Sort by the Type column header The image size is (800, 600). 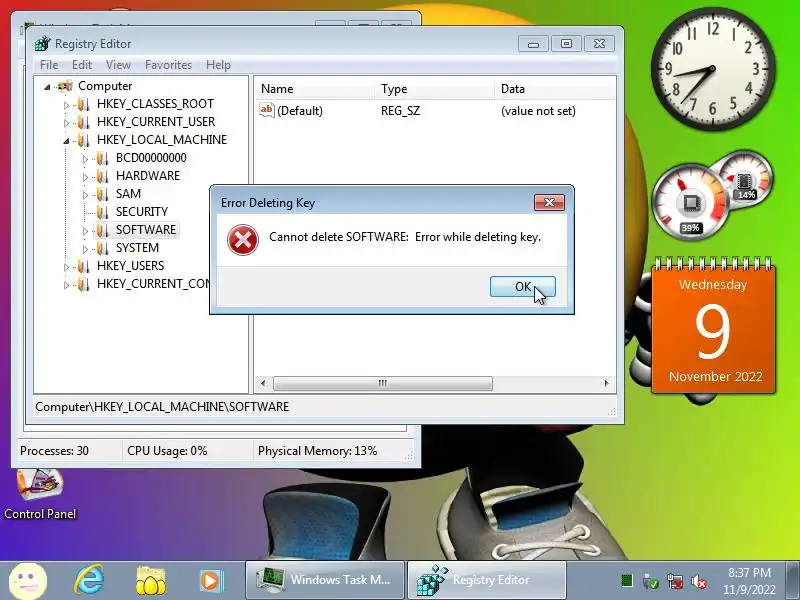tap(434, 89)
